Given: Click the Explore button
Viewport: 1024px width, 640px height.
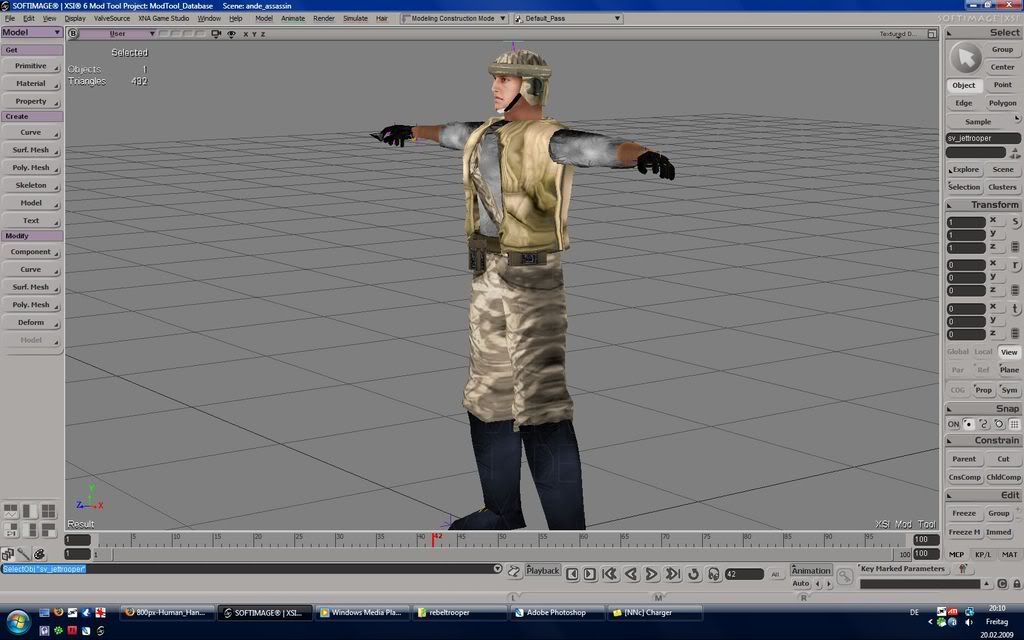Looking at the screenshot, I should tap(963, 170).
